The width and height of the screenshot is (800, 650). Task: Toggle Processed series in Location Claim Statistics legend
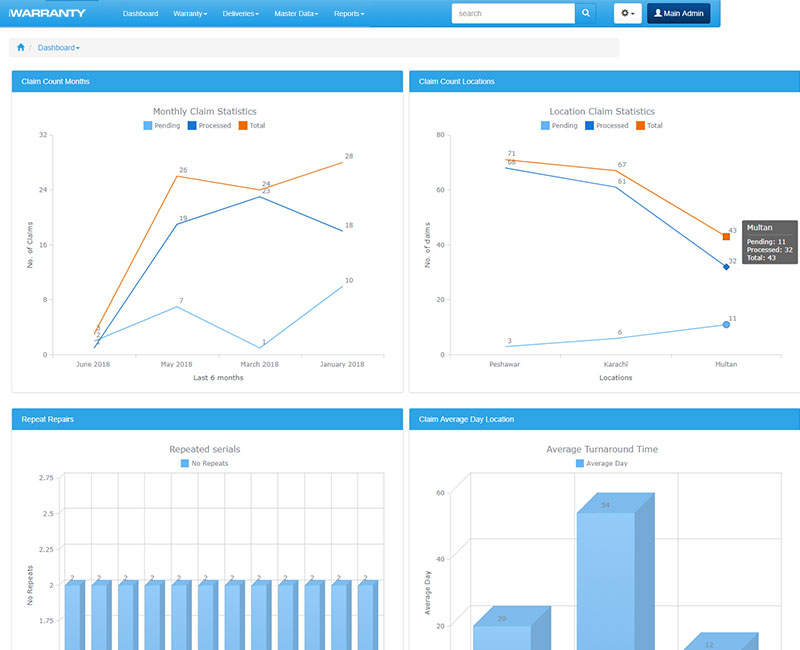[607, 126]
